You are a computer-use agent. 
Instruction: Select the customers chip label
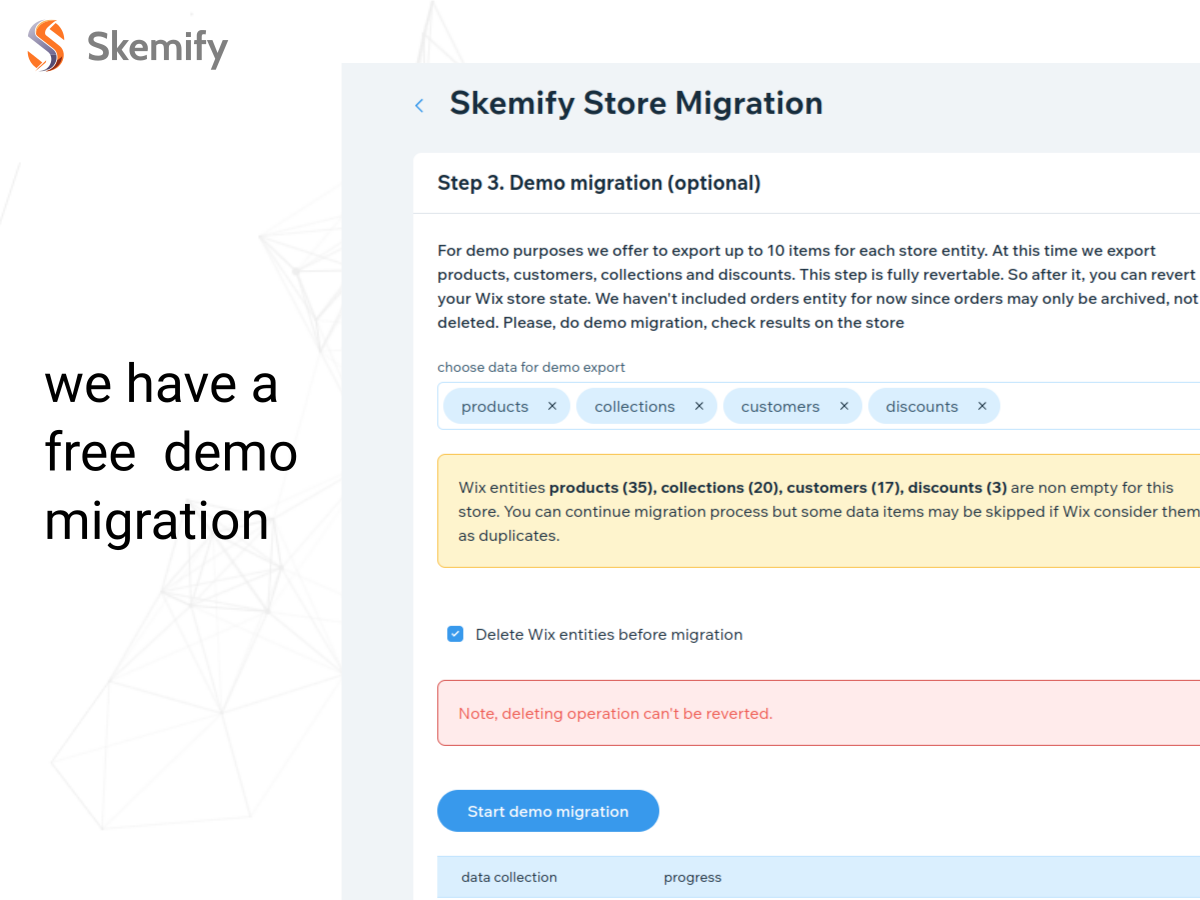coord(780,406)
